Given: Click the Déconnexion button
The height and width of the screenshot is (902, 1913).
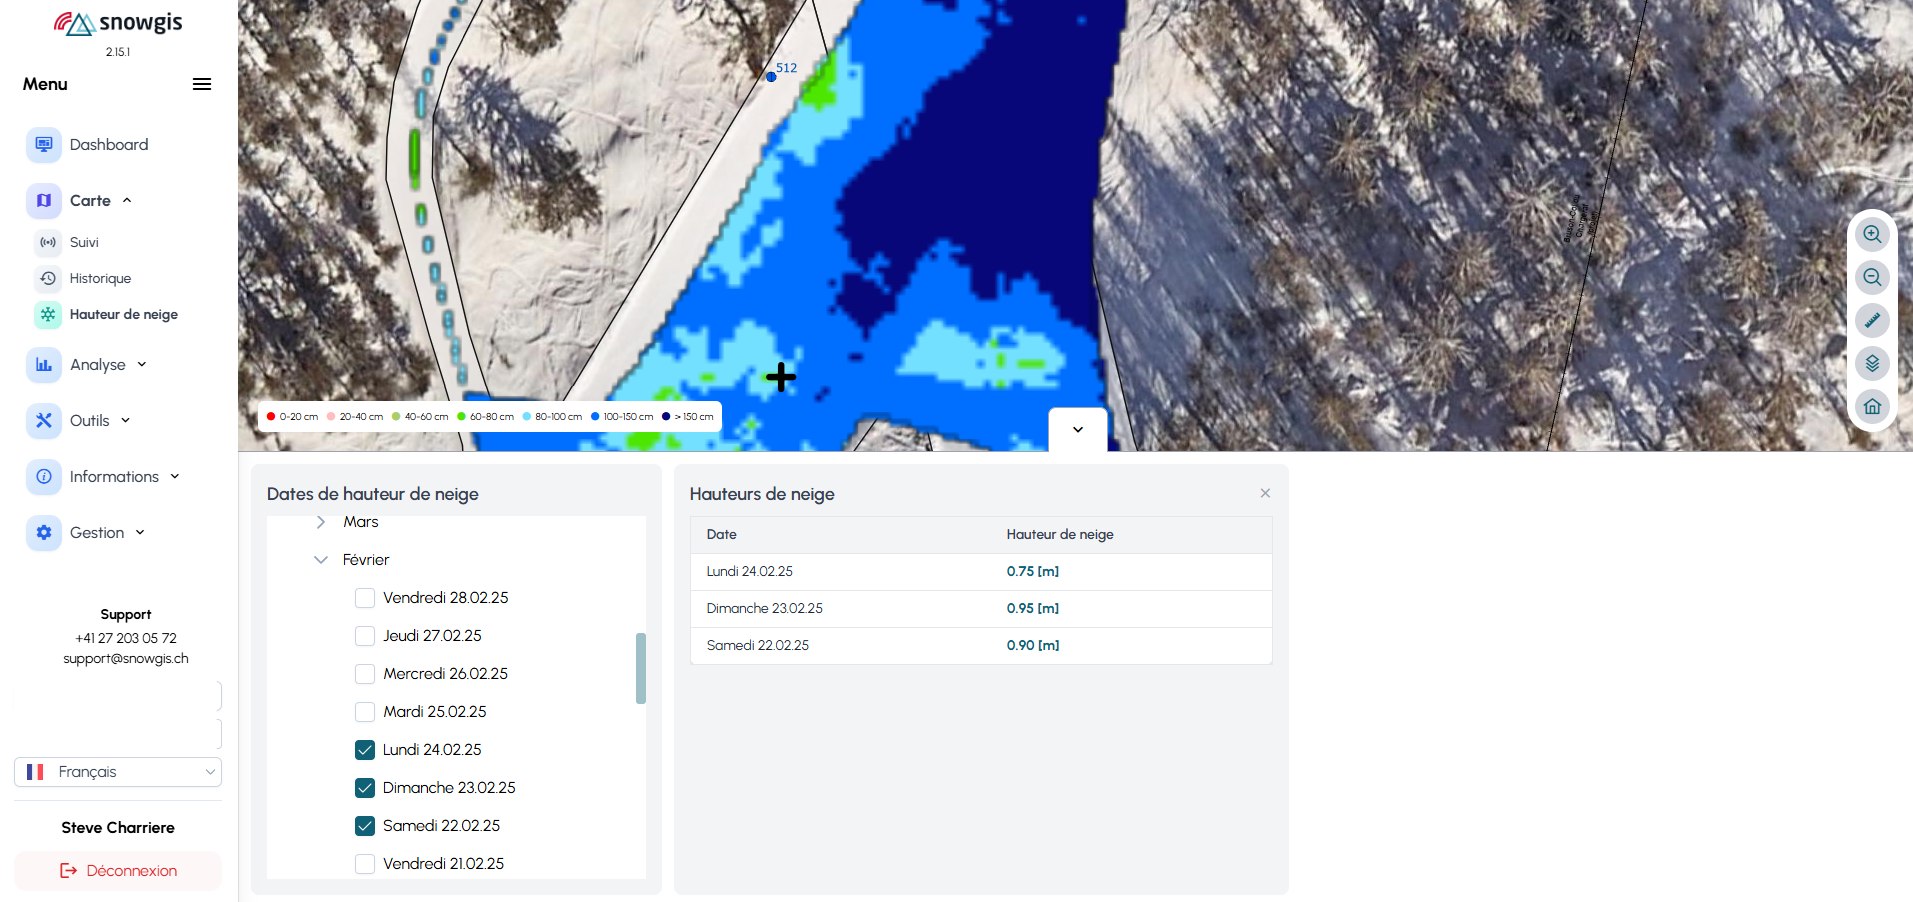Looking at the screenshot, I should [118, 871].
